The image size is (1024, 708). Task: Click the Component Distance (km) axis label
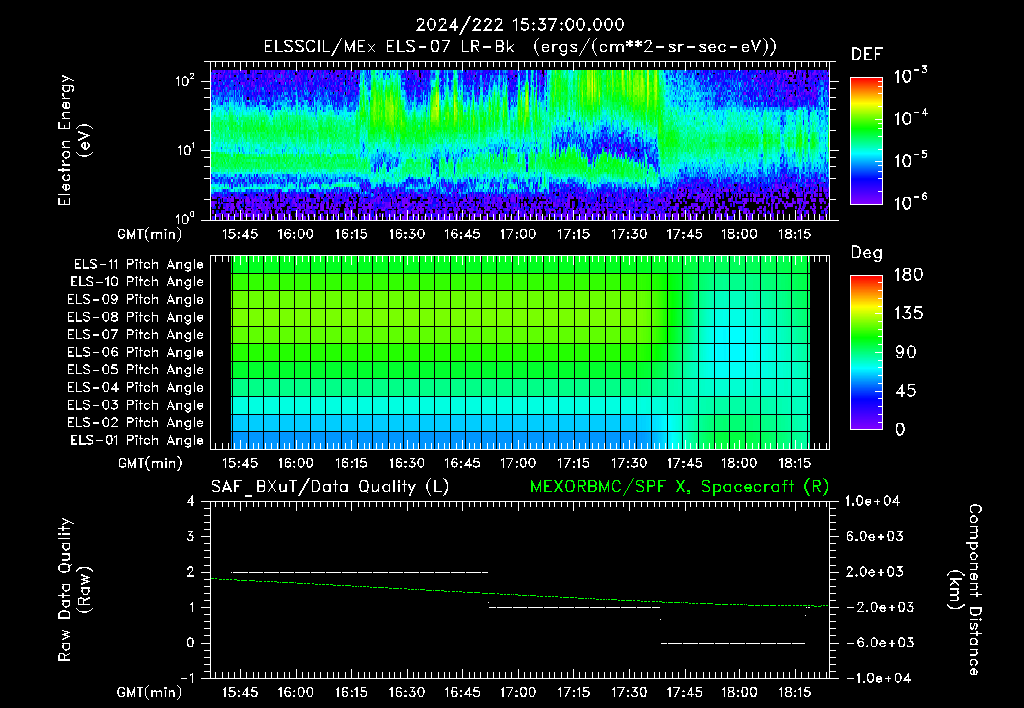(965, 590)
